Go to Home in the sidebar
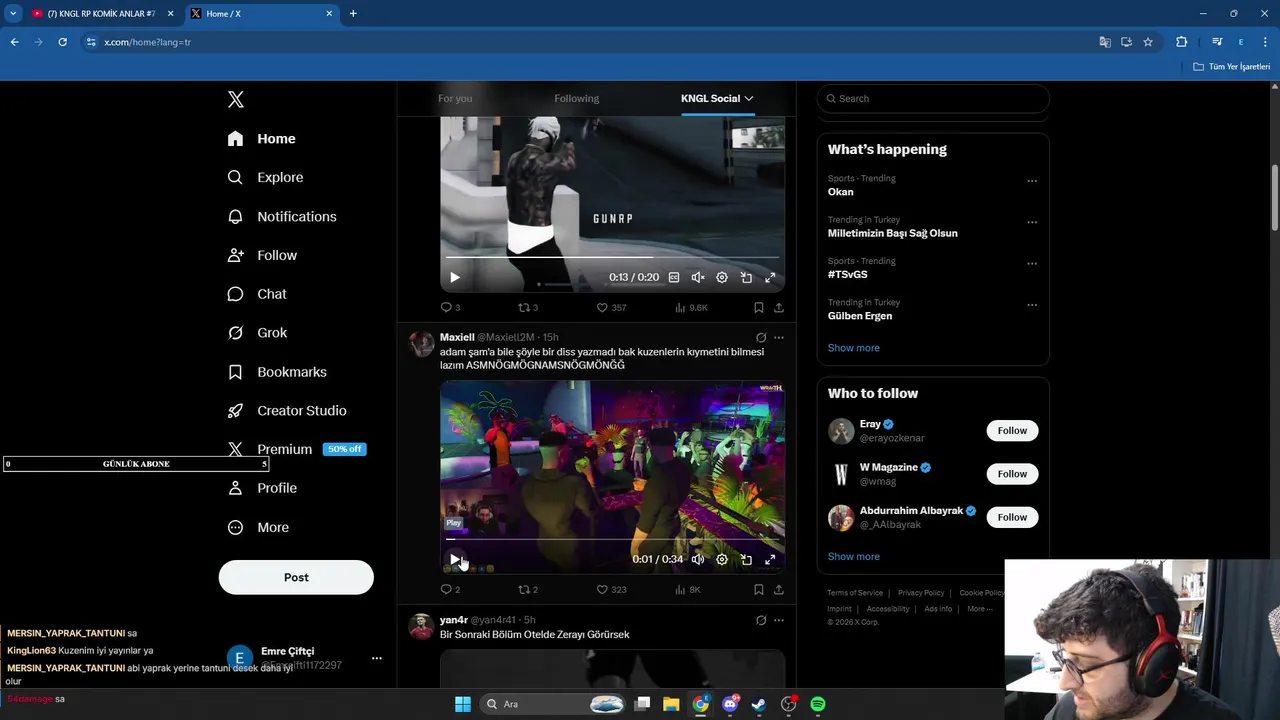1280x720 pixels. click(262, 139)
